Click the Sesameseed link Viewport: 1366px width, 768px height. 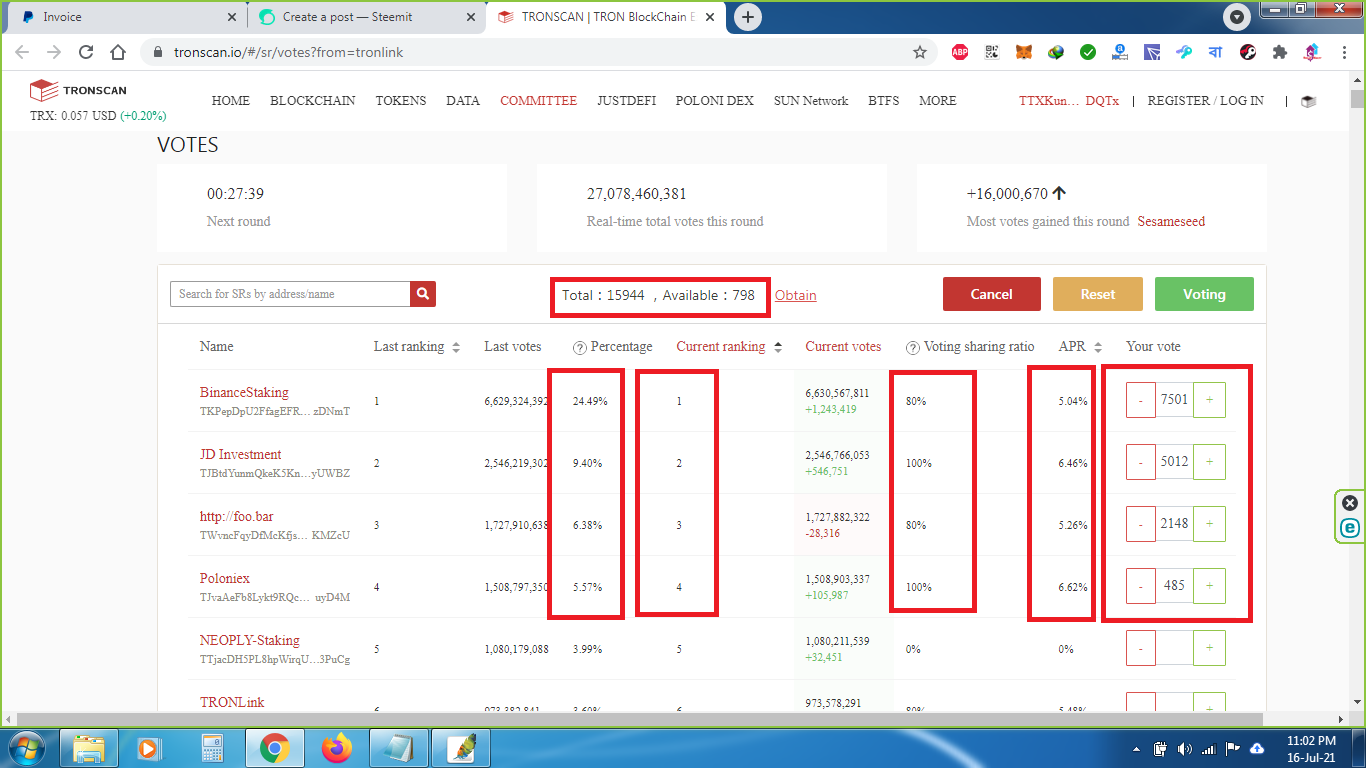(x=1171, y=222)
